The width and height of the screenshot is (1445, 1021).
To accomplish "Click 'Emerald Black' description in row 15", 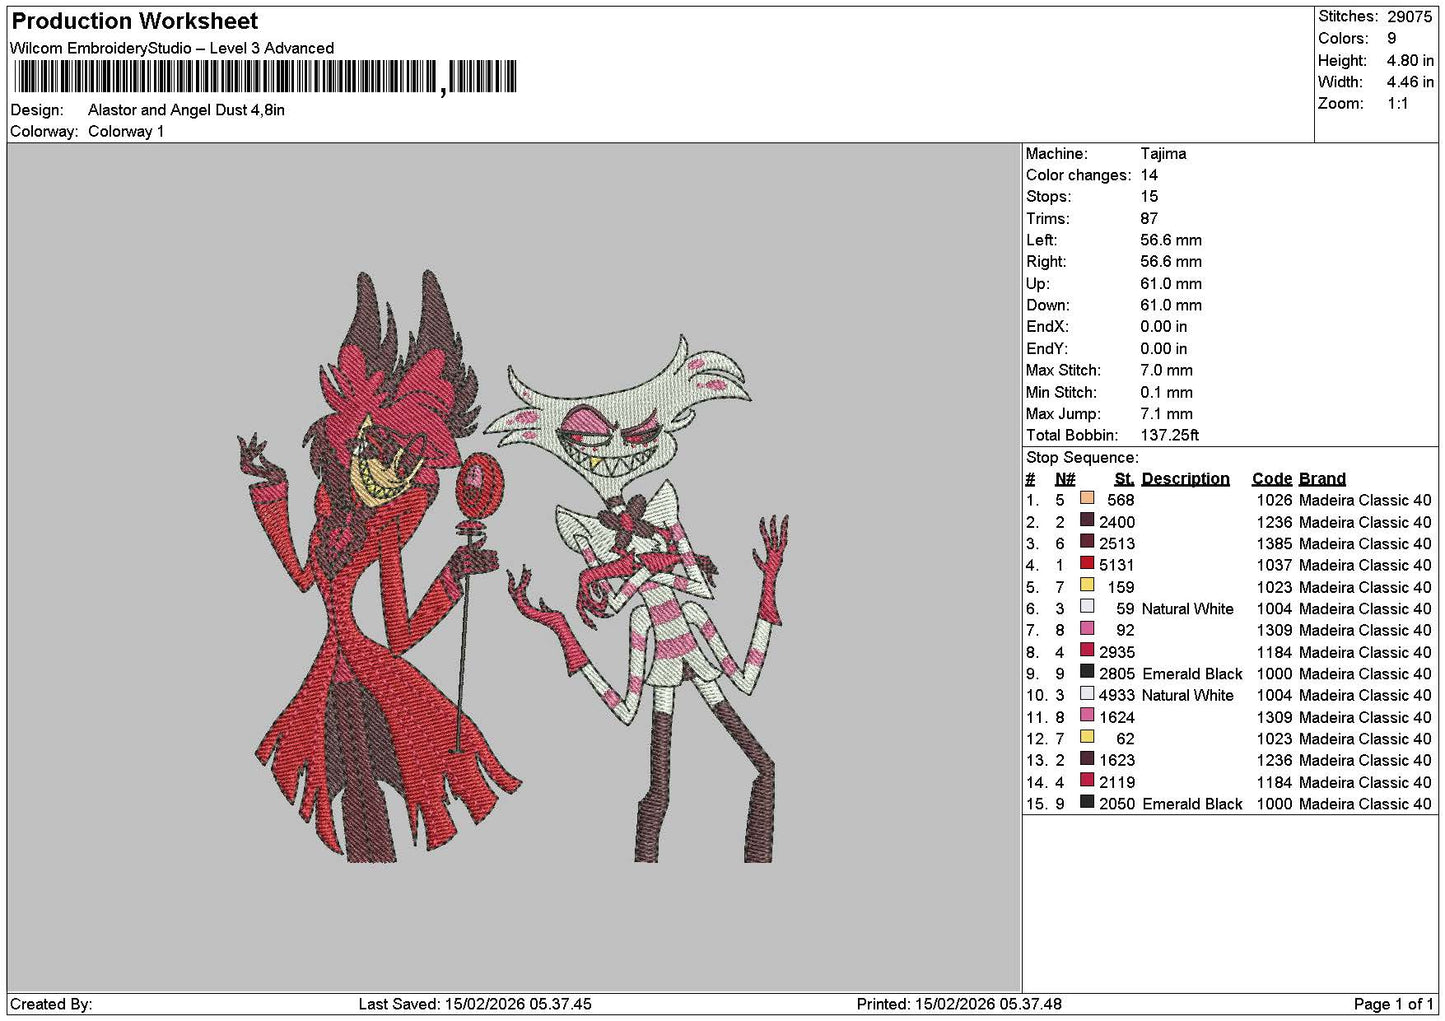I will click(1192, 804).
